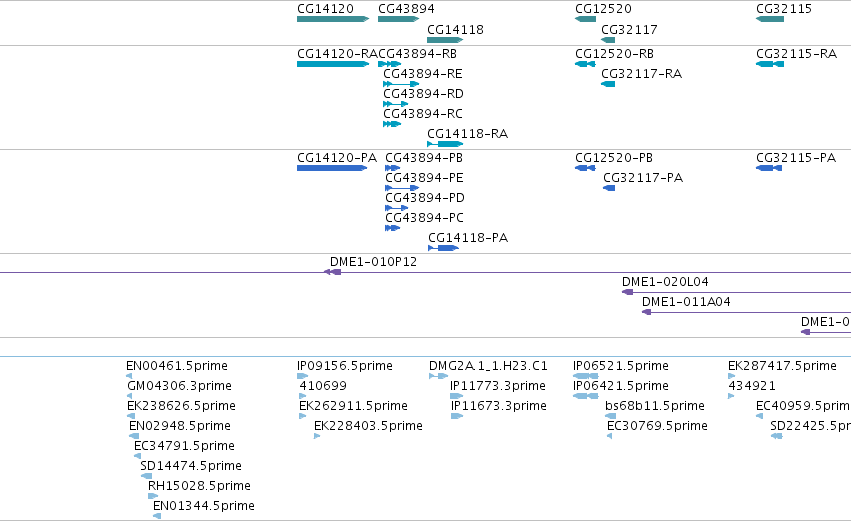Click the EC30769.5prime EST label

(657, 426)
